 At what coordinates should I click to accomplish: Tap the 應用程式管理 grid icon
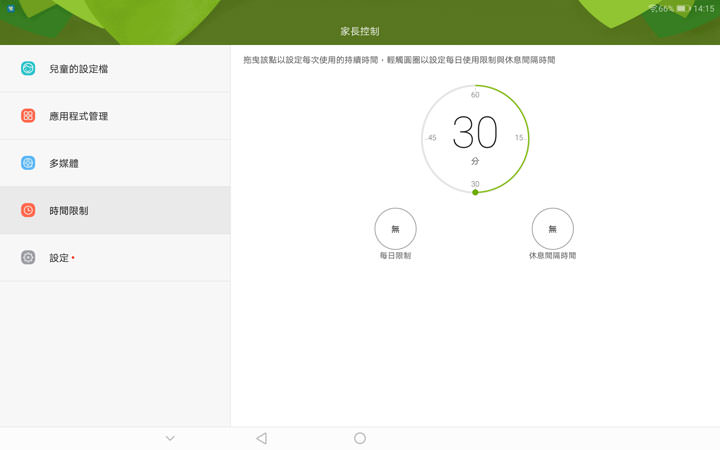pyautogui.click(x=28, y=116)
